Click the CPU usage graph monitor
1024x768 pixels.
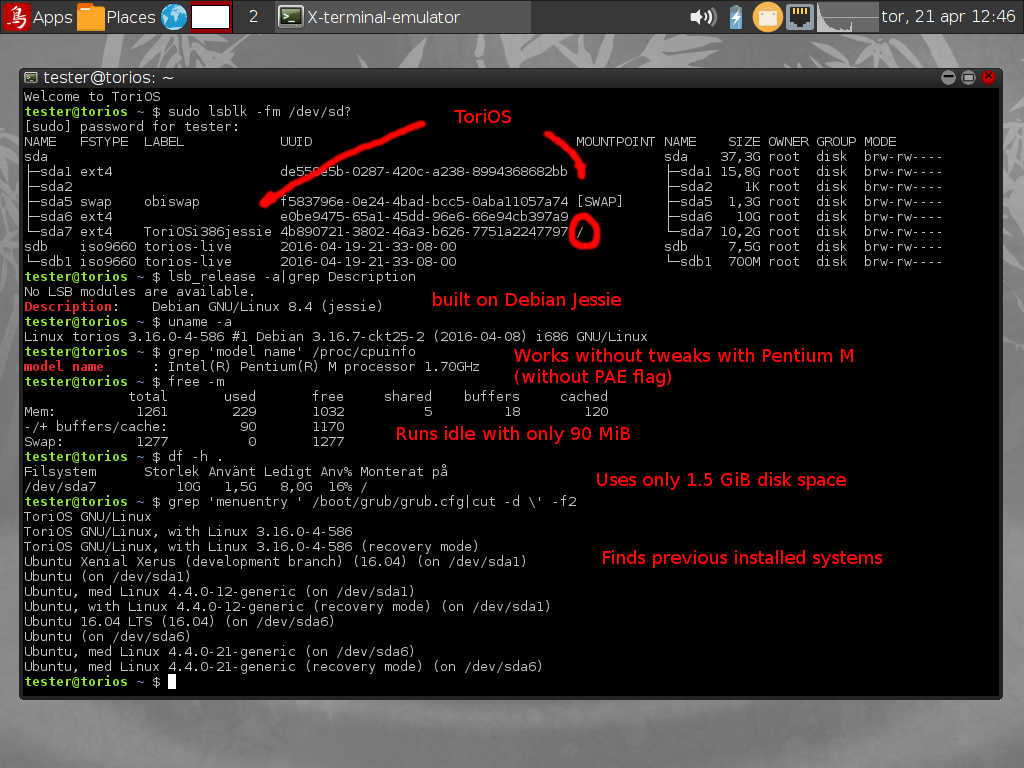(848, 17)
